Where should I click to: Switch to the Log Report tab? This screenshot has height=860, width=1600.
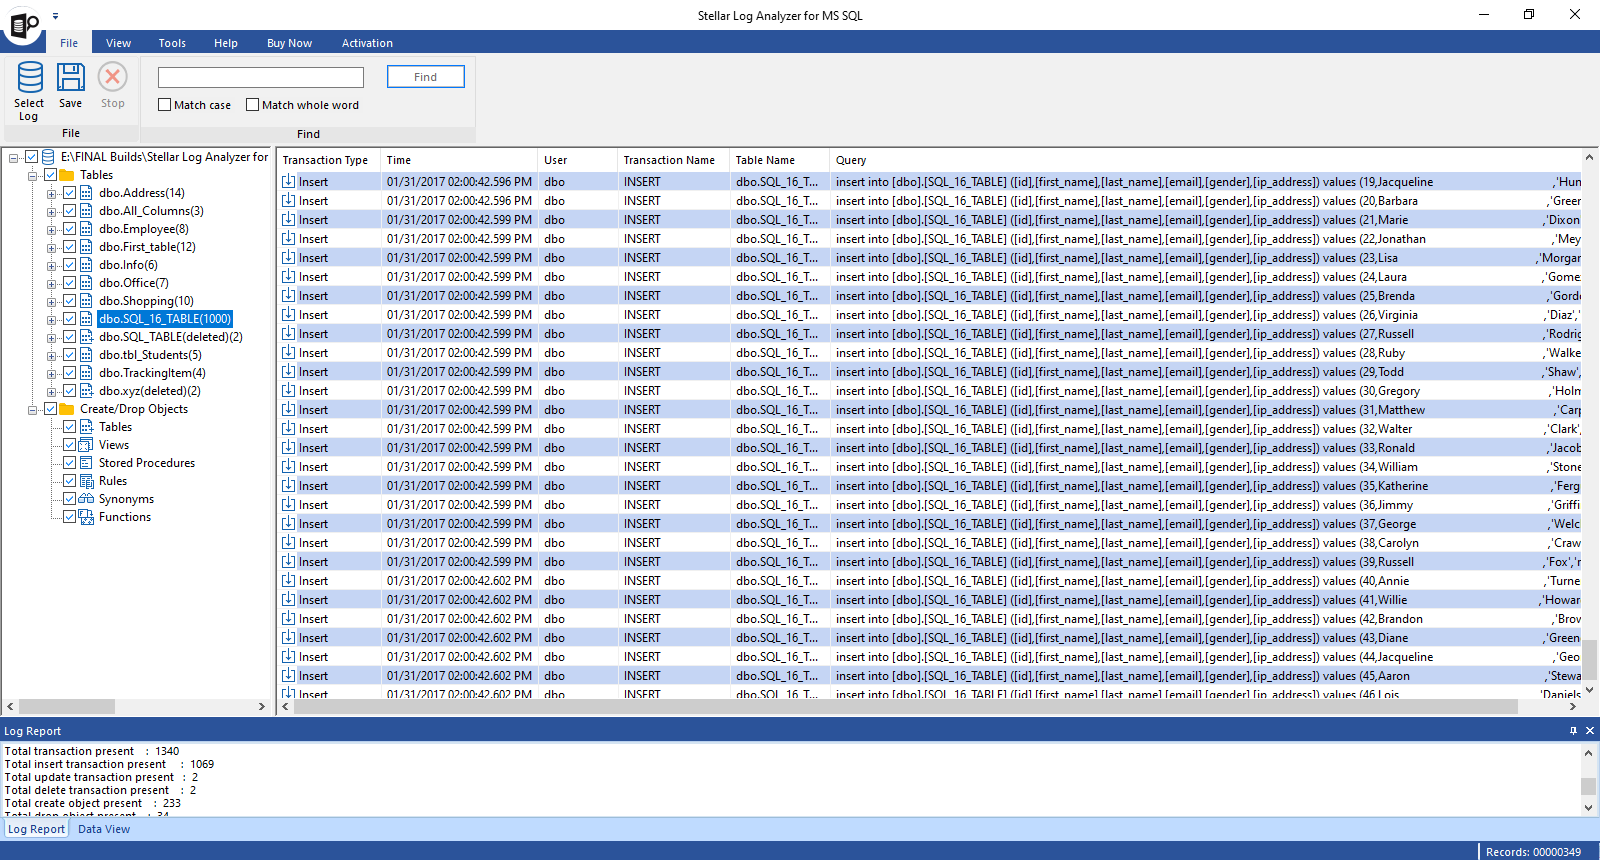tap(36, 829)
